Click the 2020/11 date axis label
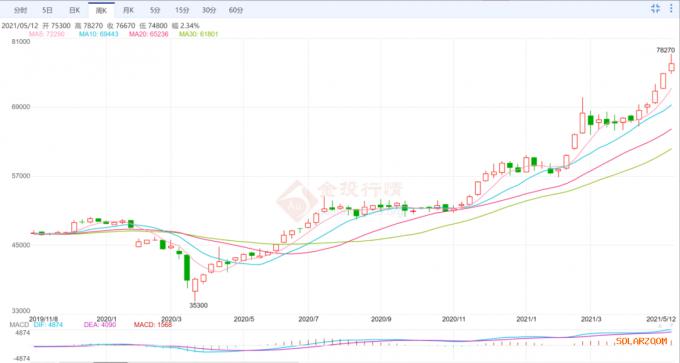 454,319
